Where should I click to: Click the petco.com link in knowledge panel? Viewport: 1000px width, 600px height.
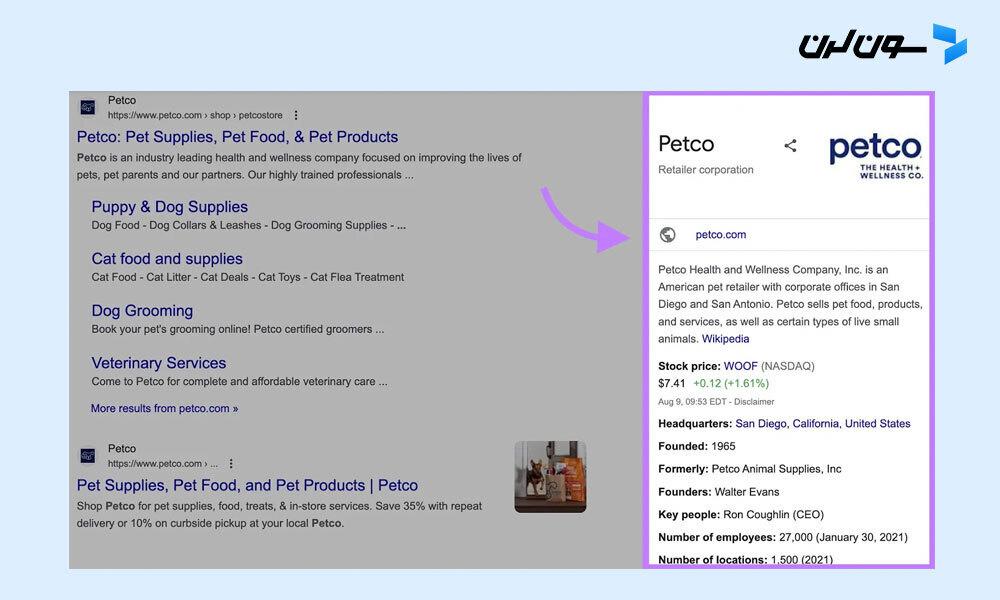[x=721, y=235]
